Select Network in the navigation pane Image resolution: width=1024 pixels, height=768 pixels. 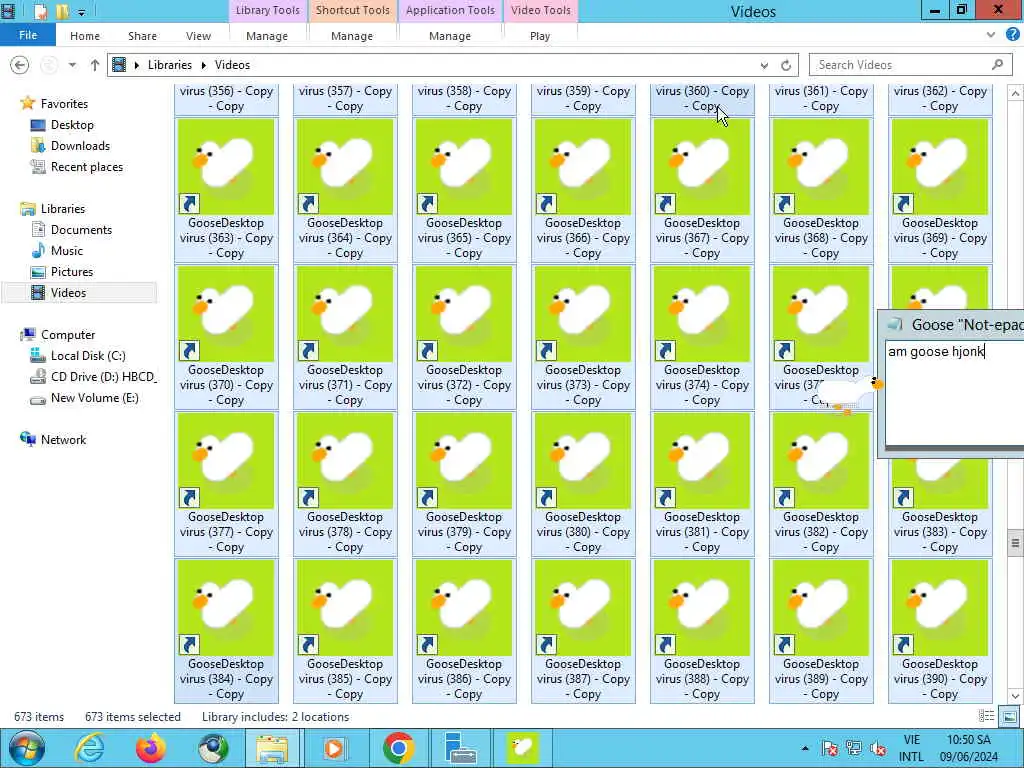point(63,440)
